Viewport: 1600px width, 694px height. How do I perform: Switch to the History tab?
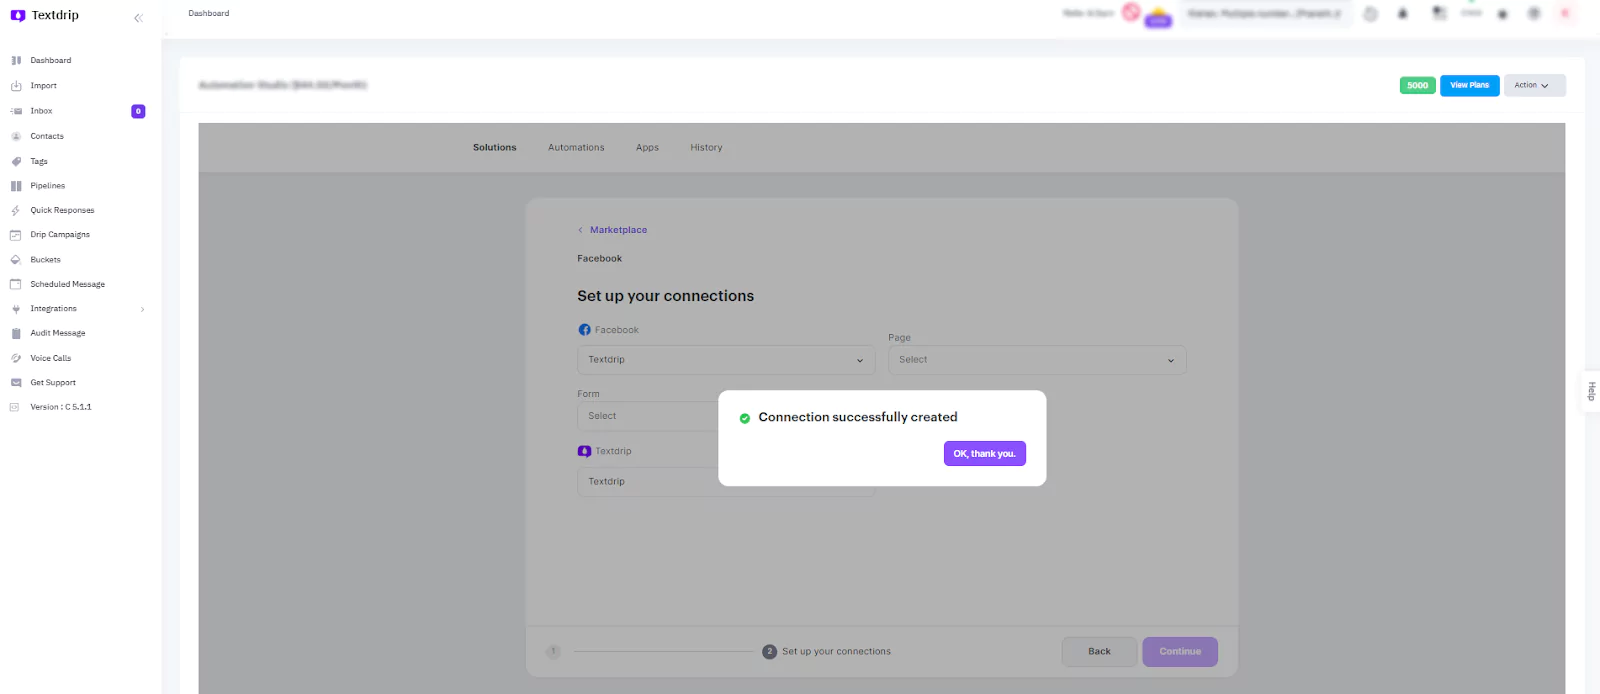click(x=706, y=148)
